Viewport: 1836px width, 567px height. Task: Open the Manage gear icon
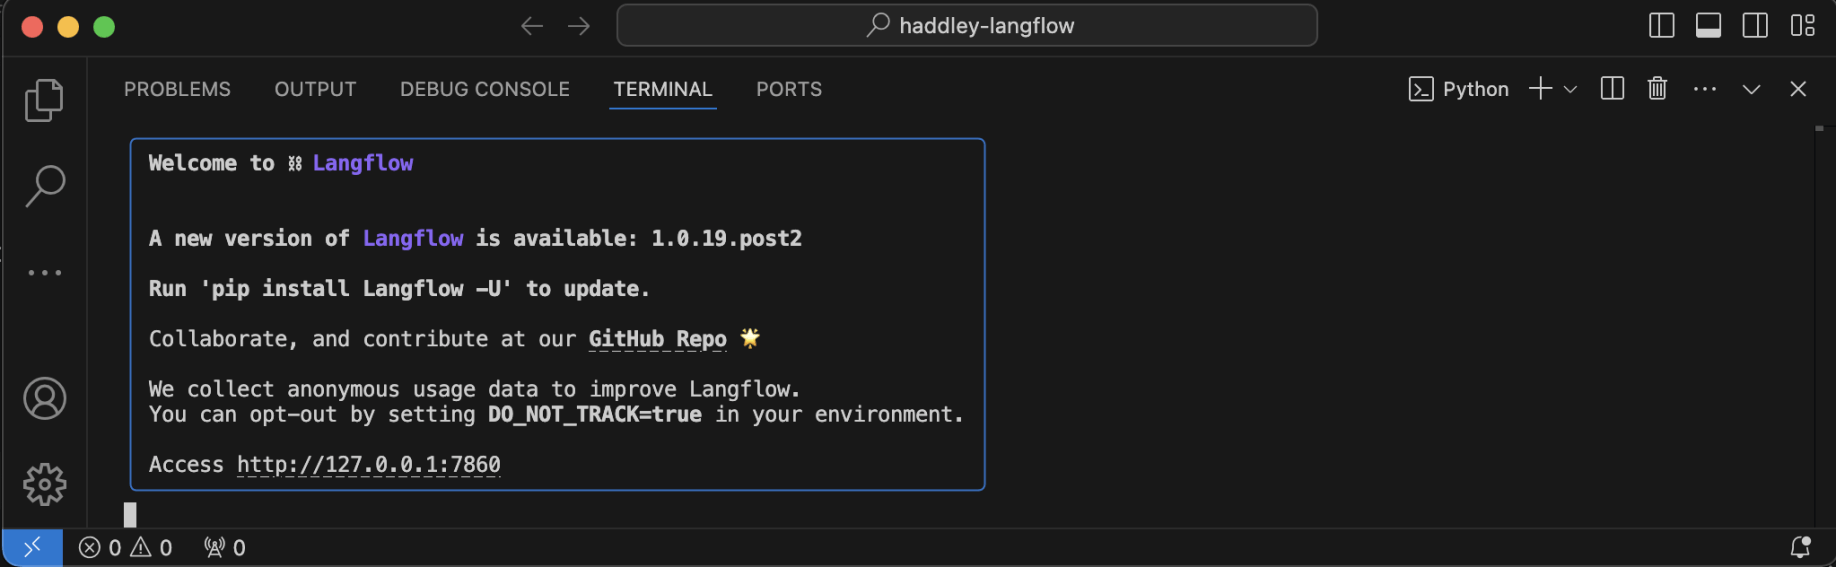44,484
